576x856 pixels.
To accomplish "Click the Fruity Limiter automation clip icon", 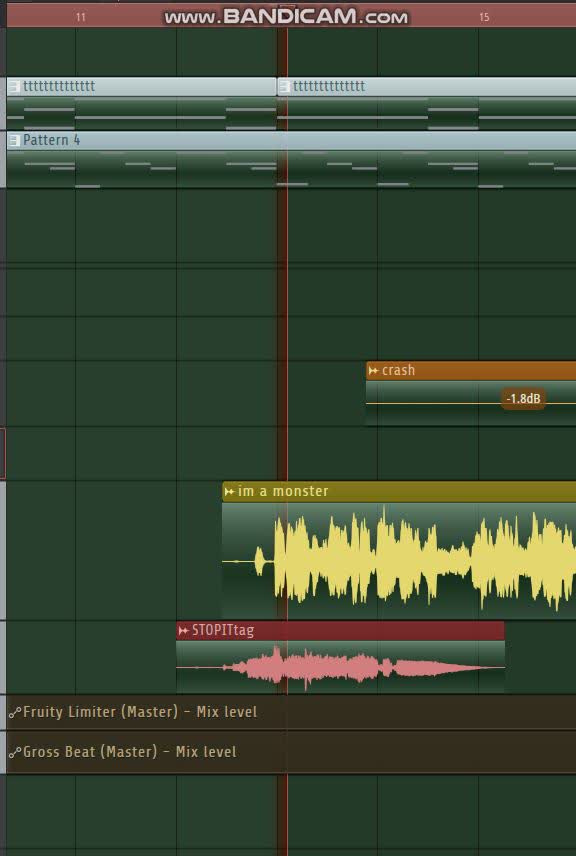I will pyautogui.click(x=15, y=712).
